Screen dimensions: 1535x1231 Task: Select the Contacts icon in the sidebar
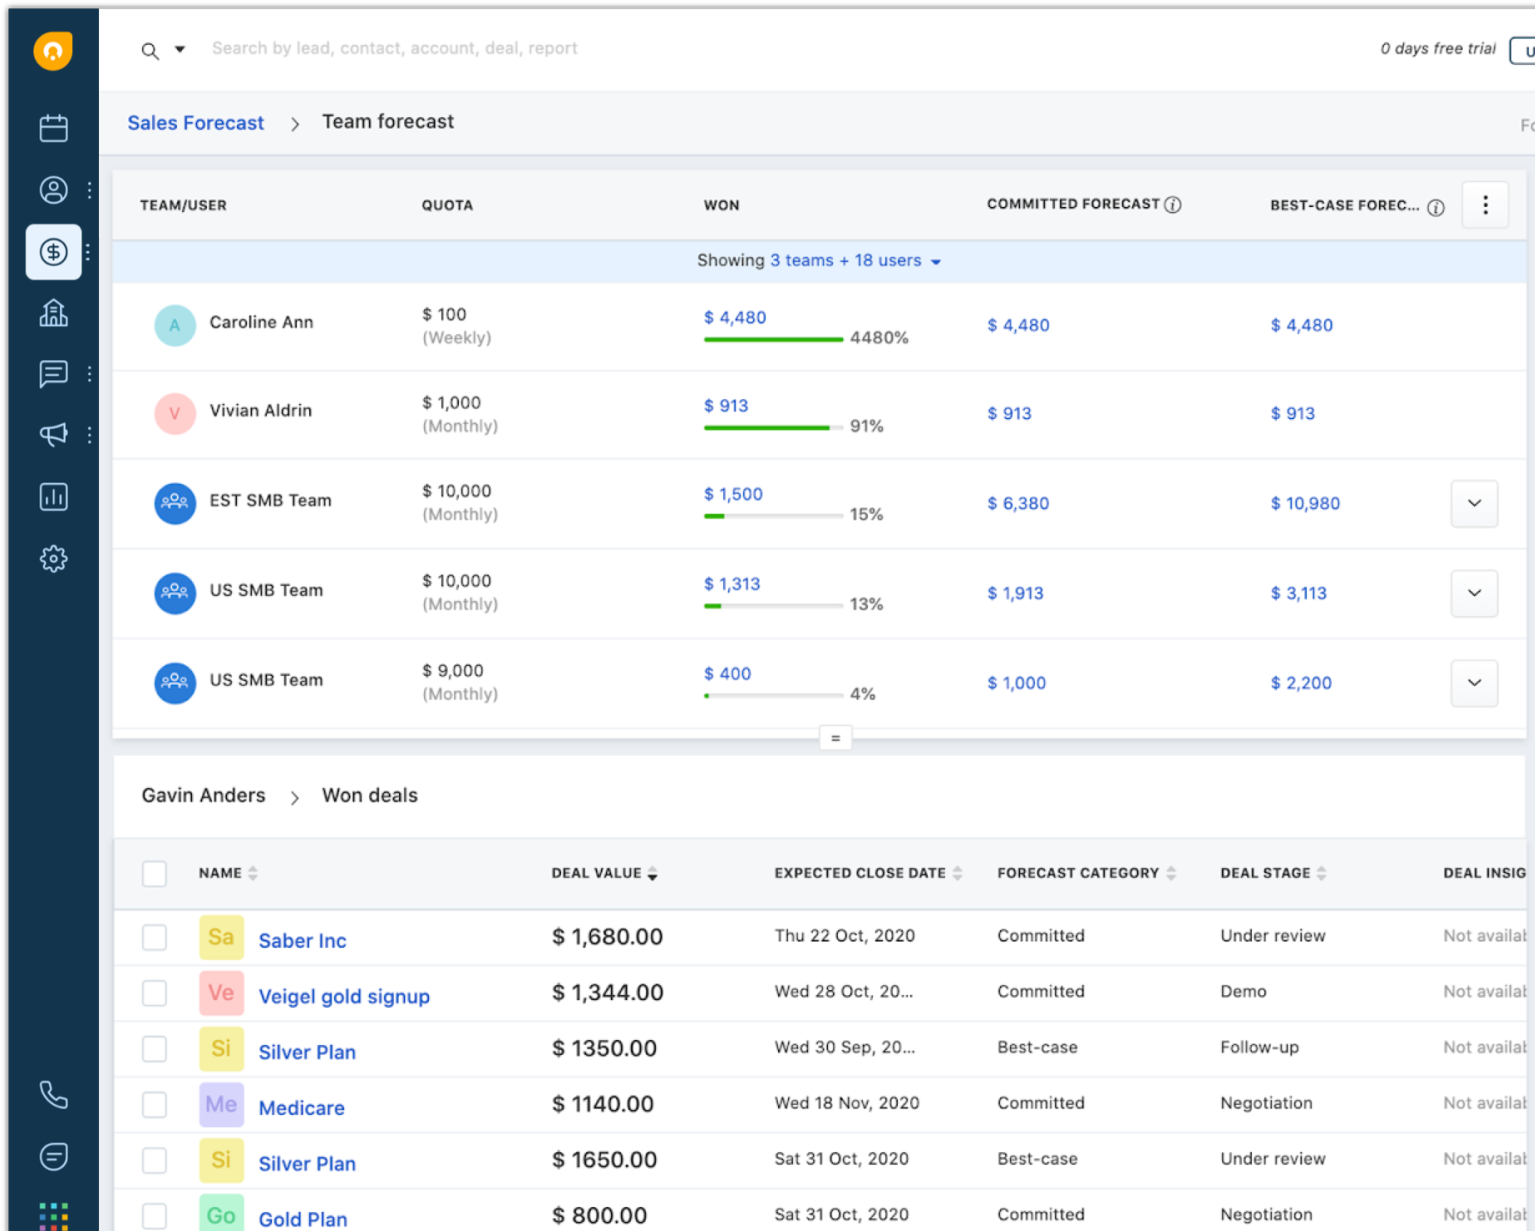tap(53, 190)
